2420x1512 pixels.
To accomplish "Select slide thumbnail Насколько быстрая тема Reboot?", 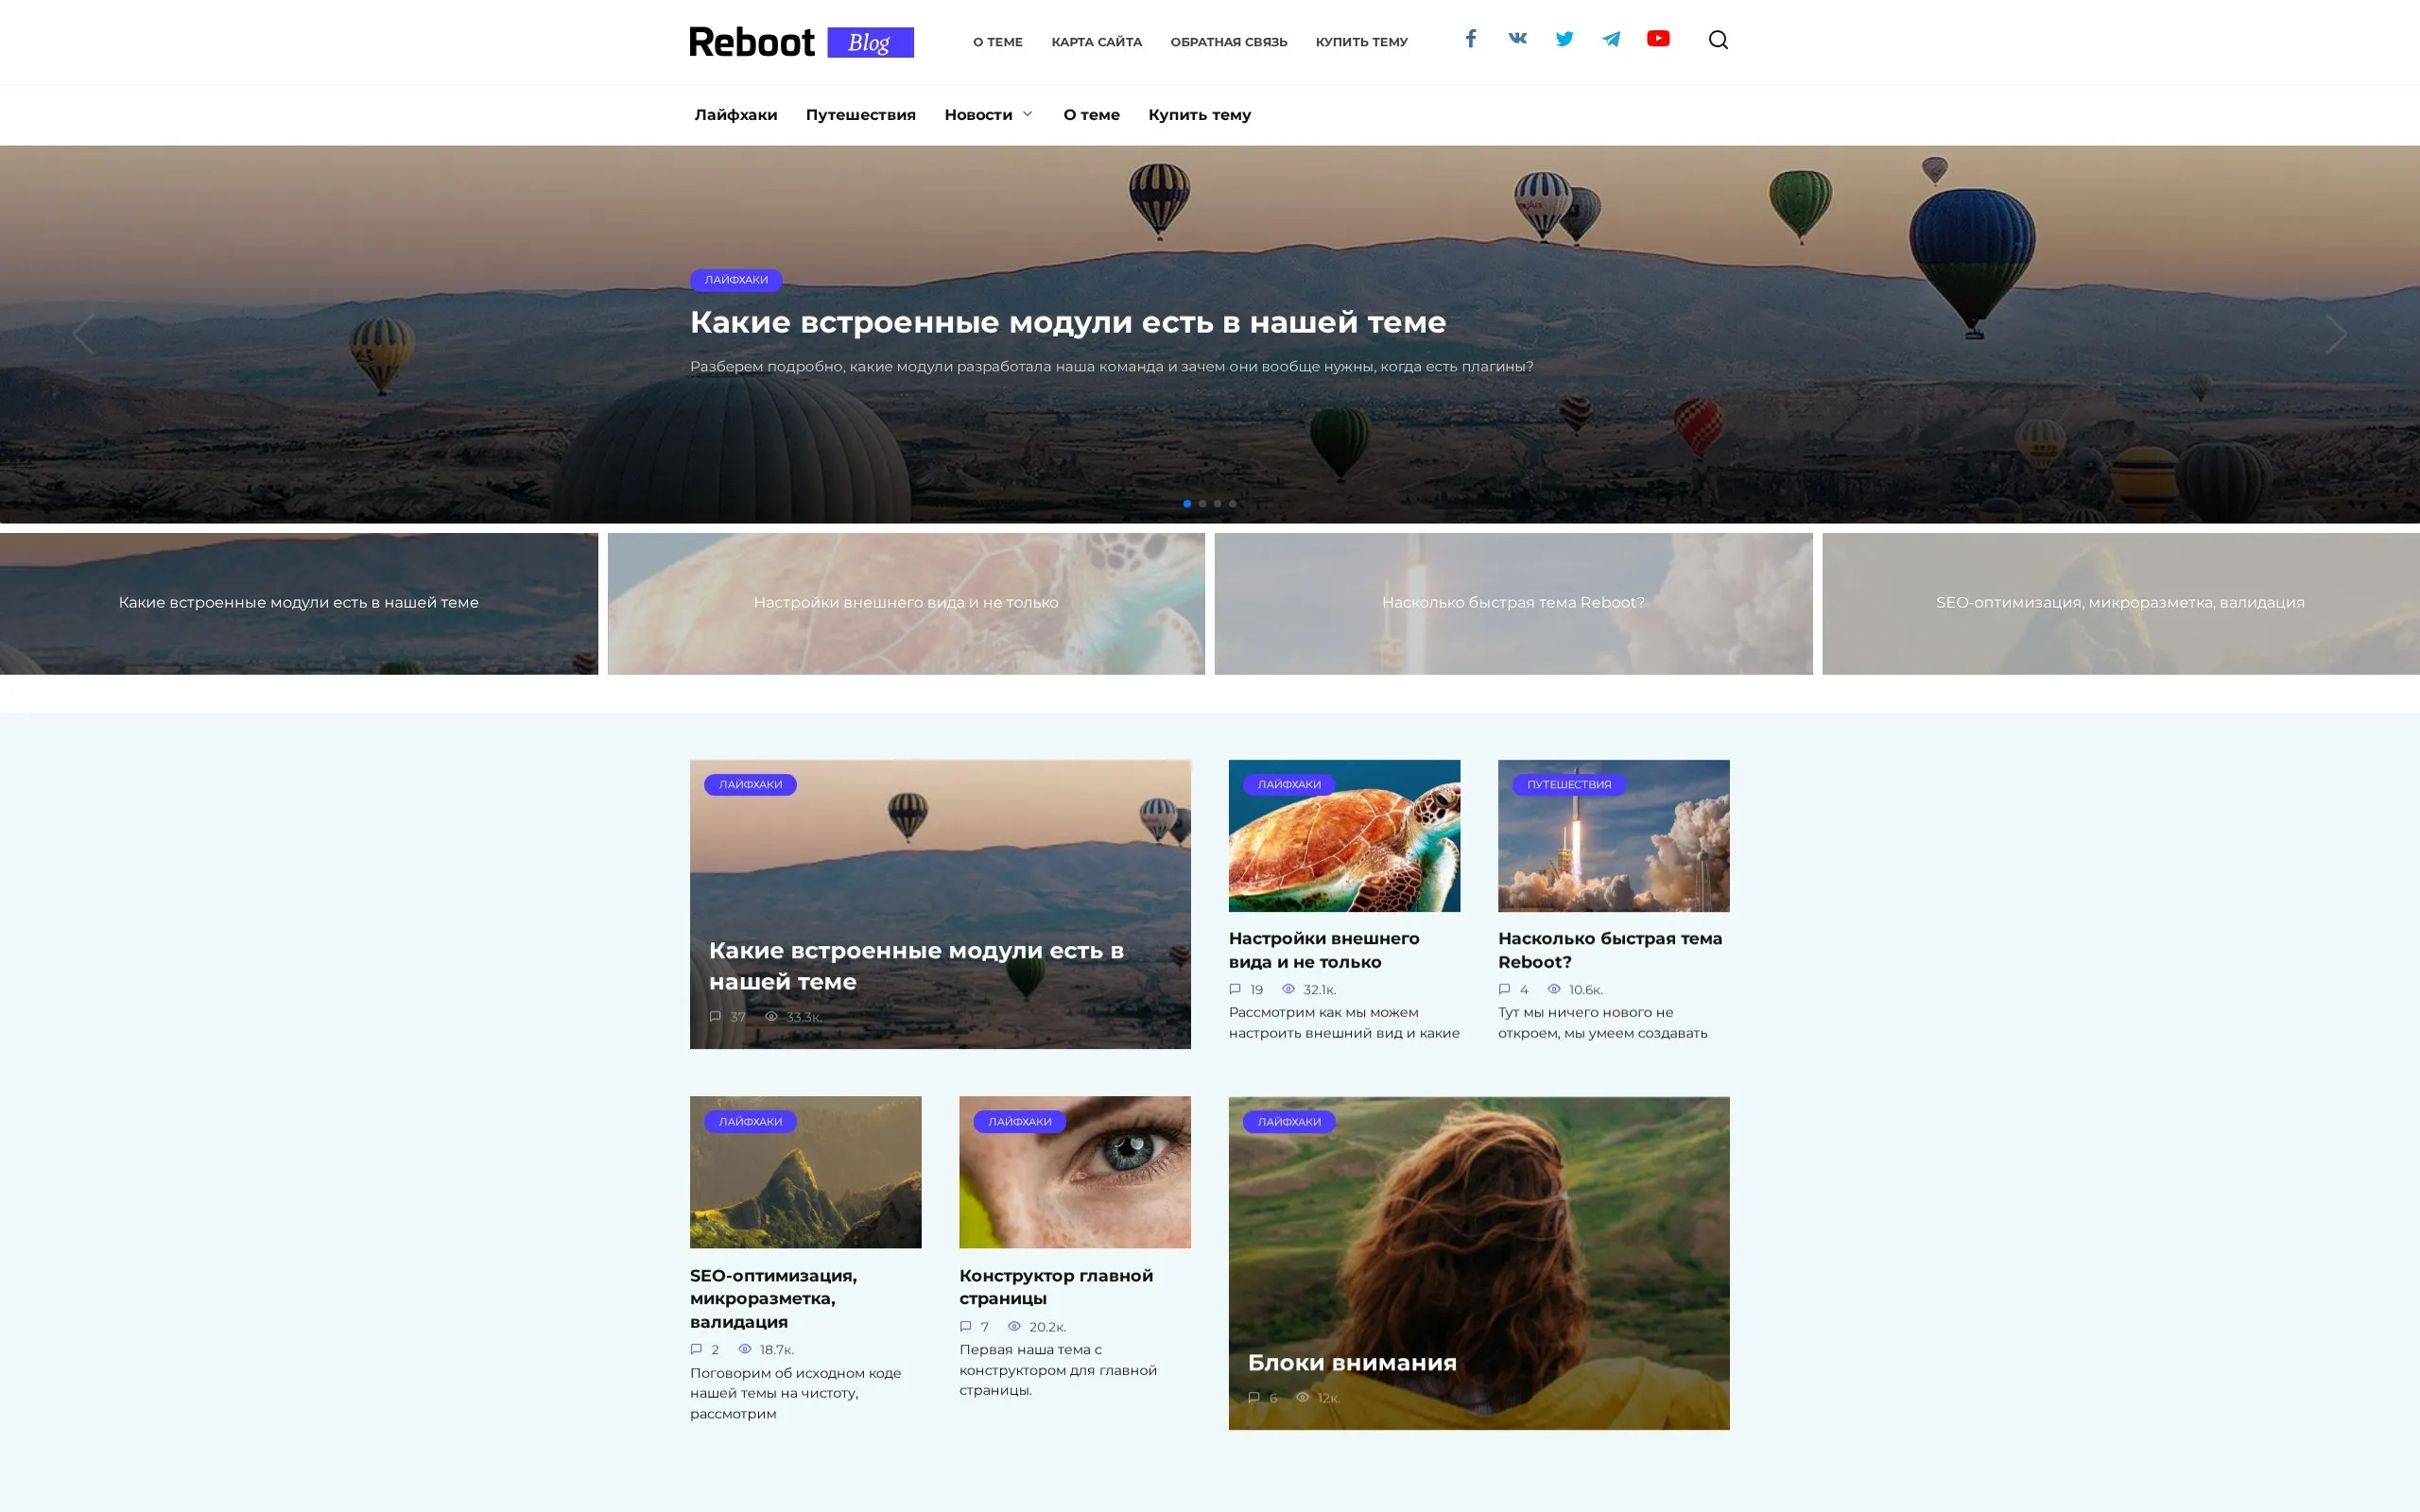I will (1512, 603).
